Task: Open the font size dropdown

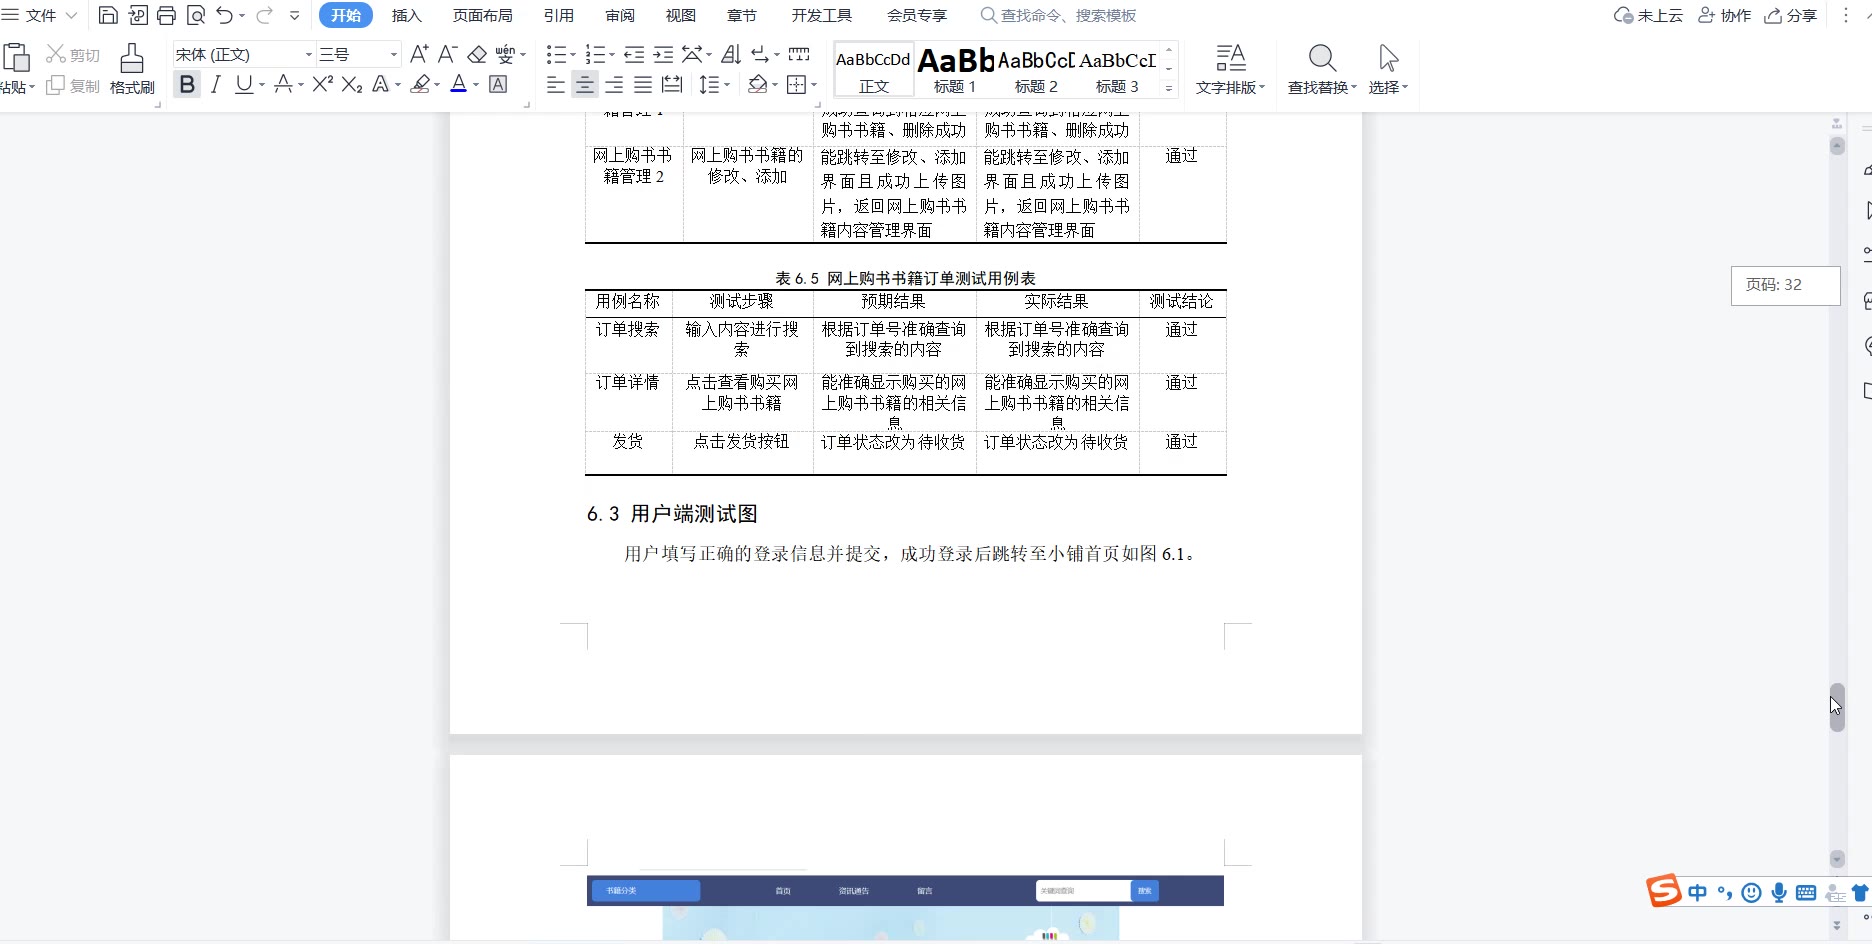Action: tap(393, 54)
